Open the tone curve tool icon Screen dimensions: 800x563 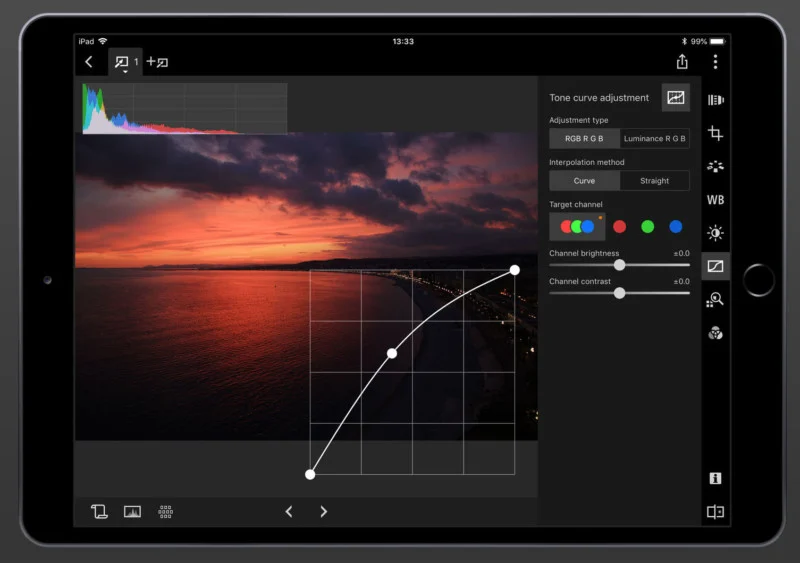(715, 266)
